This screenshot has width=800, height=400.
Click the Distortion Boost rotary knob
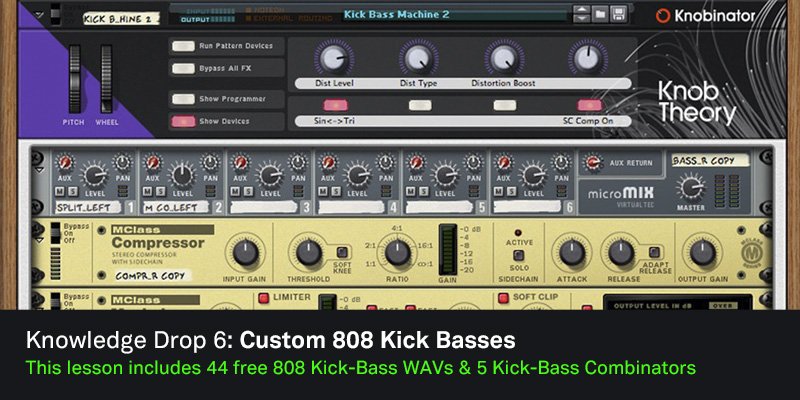(x=504, y=59)
